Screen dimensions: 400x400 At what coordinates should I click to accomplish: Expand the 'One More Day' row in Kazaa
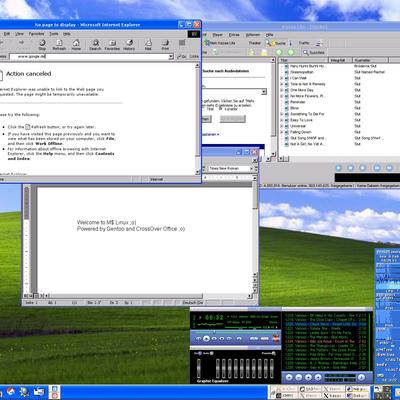coord(282,90)
